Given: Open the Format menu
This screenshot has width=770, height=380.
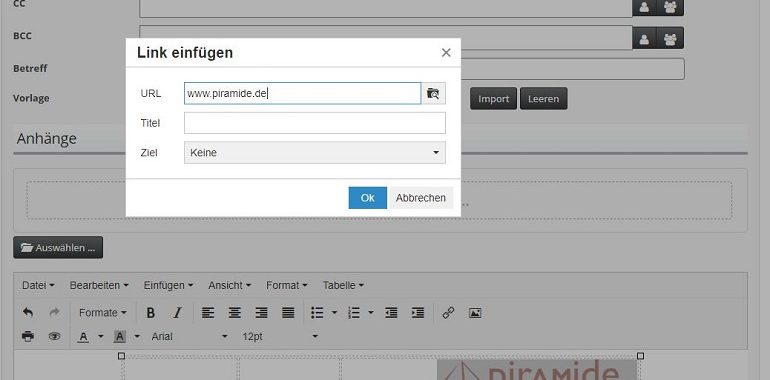Looking at the screenshot, I should pos(287,285).
